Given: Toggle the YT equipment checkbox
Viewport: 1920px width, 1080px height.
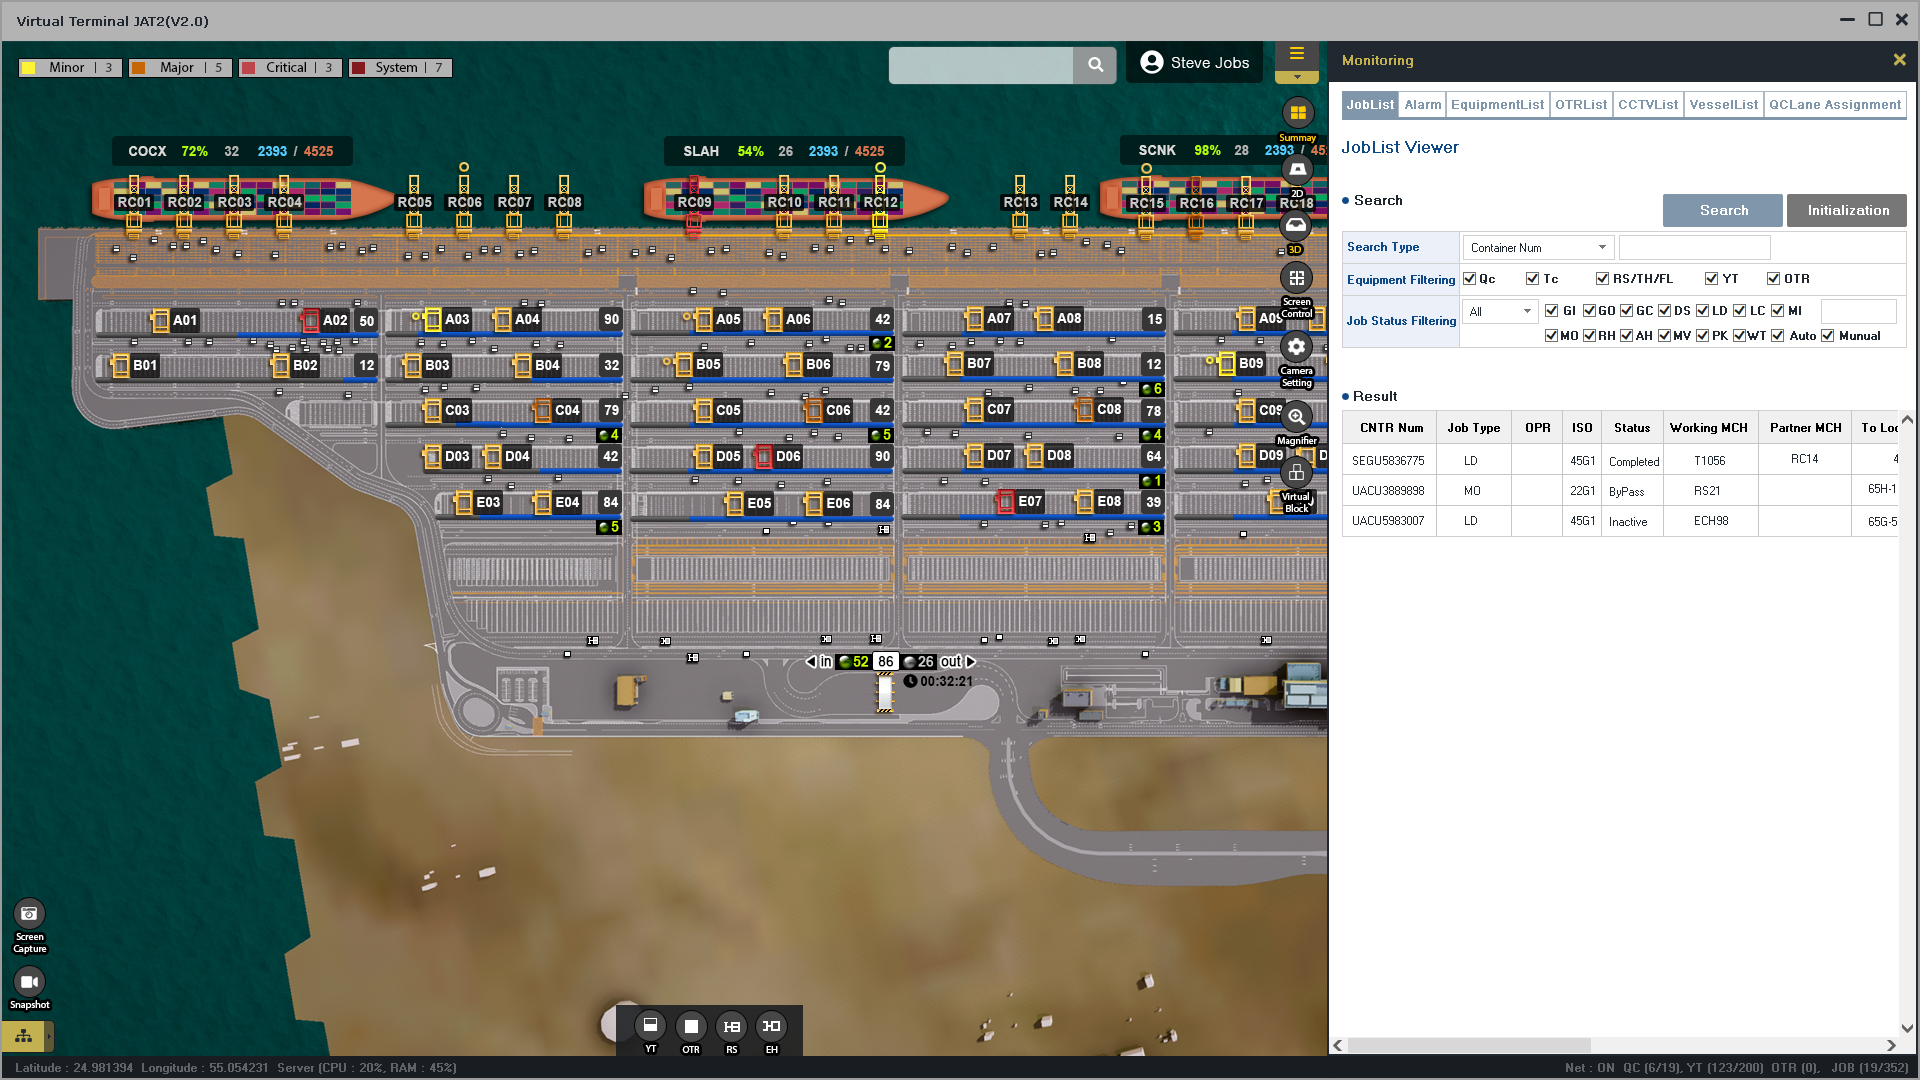Looking at the screenshot, I should [x=1711, y=279].
